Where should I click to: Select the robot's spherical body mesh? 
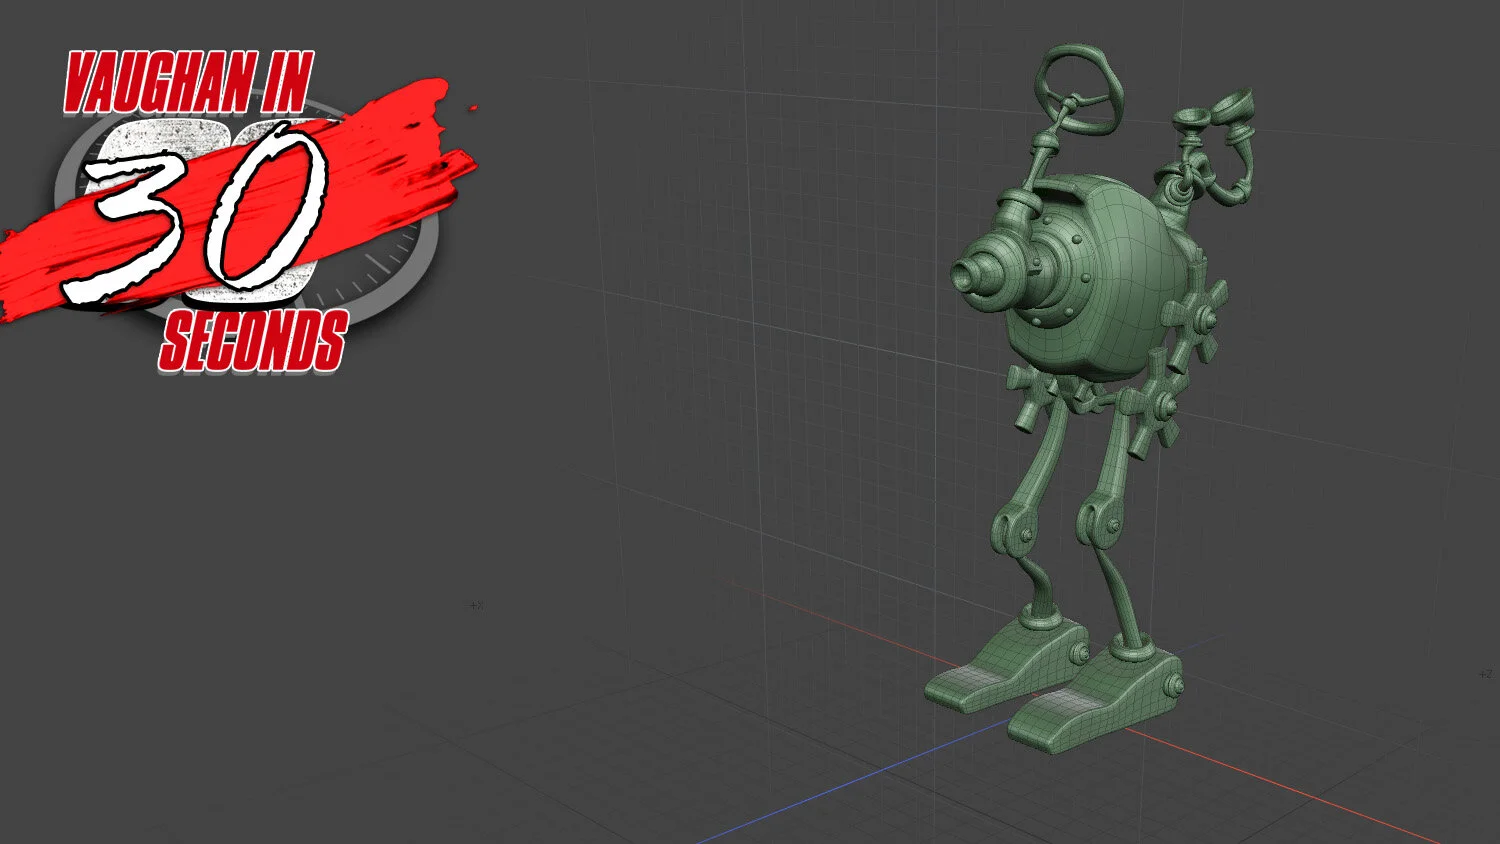tap(1110, 280)
